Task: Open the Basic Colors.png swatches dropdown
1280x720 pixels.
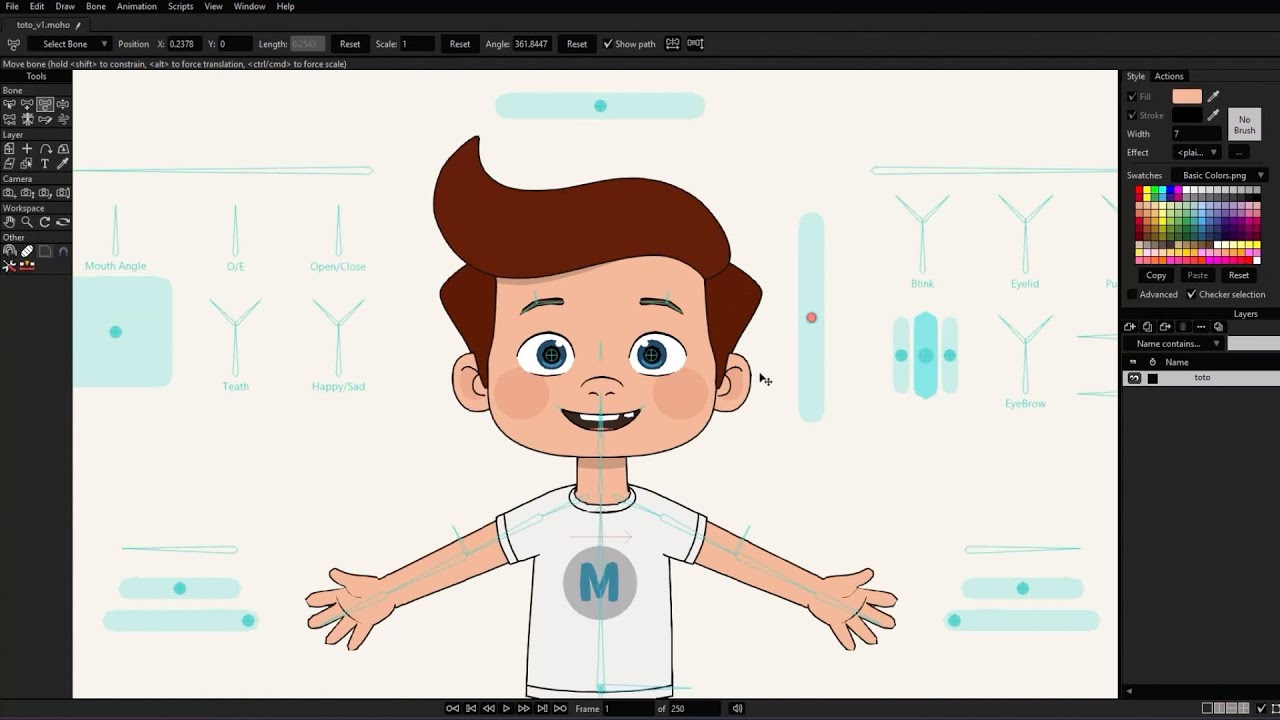Action: click(x=1220, y=176)
